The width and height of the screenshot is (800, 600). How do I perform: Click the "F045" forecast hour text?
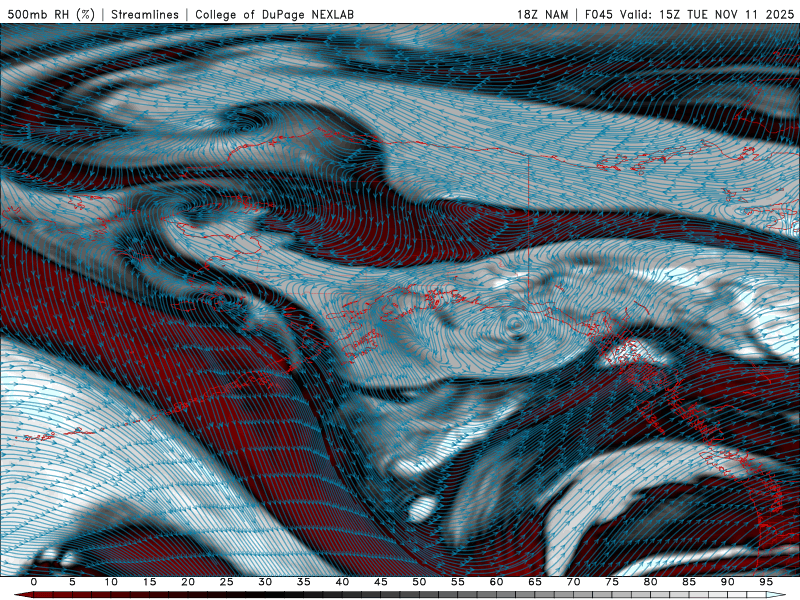click(598, 14)
